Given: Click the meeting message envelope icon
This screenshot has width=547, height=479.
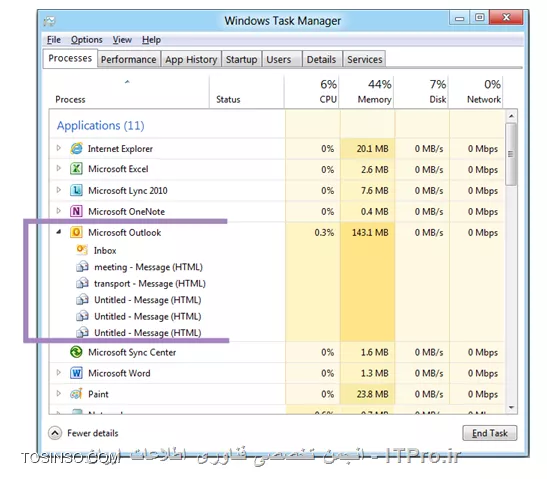Looking at the screenshot, I should click(82, 267).
